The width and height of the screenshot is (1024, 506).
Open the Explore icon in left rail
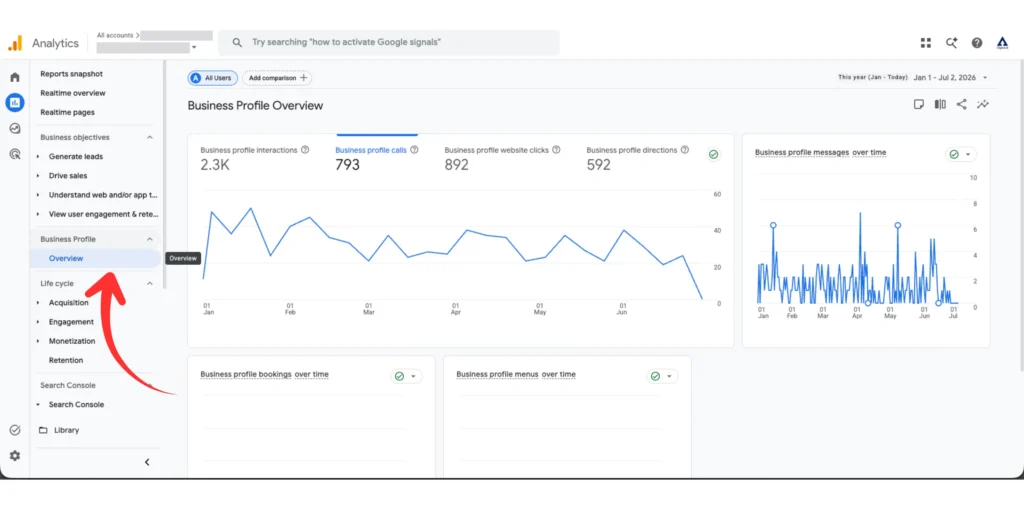(15, 129)
